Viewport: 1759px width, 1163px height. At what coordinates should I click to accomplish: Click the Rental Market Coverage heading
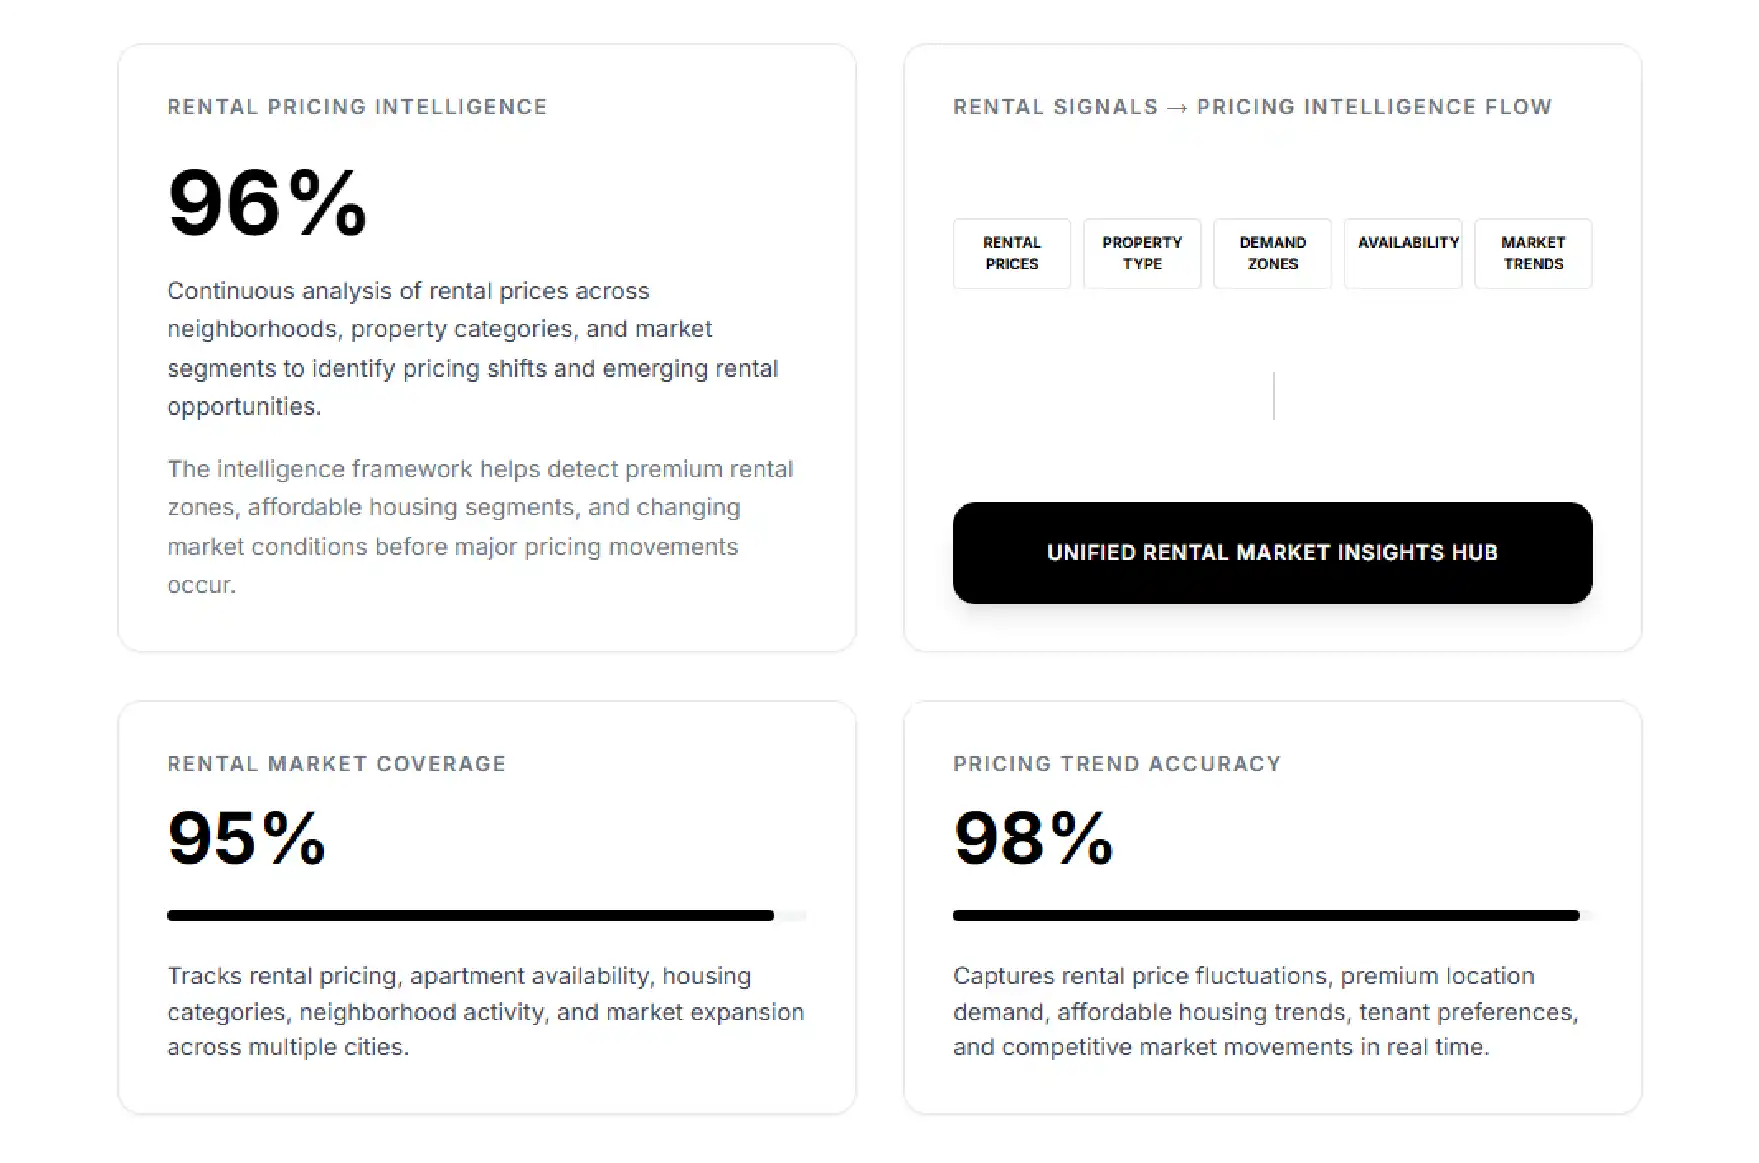pos(337,764)
